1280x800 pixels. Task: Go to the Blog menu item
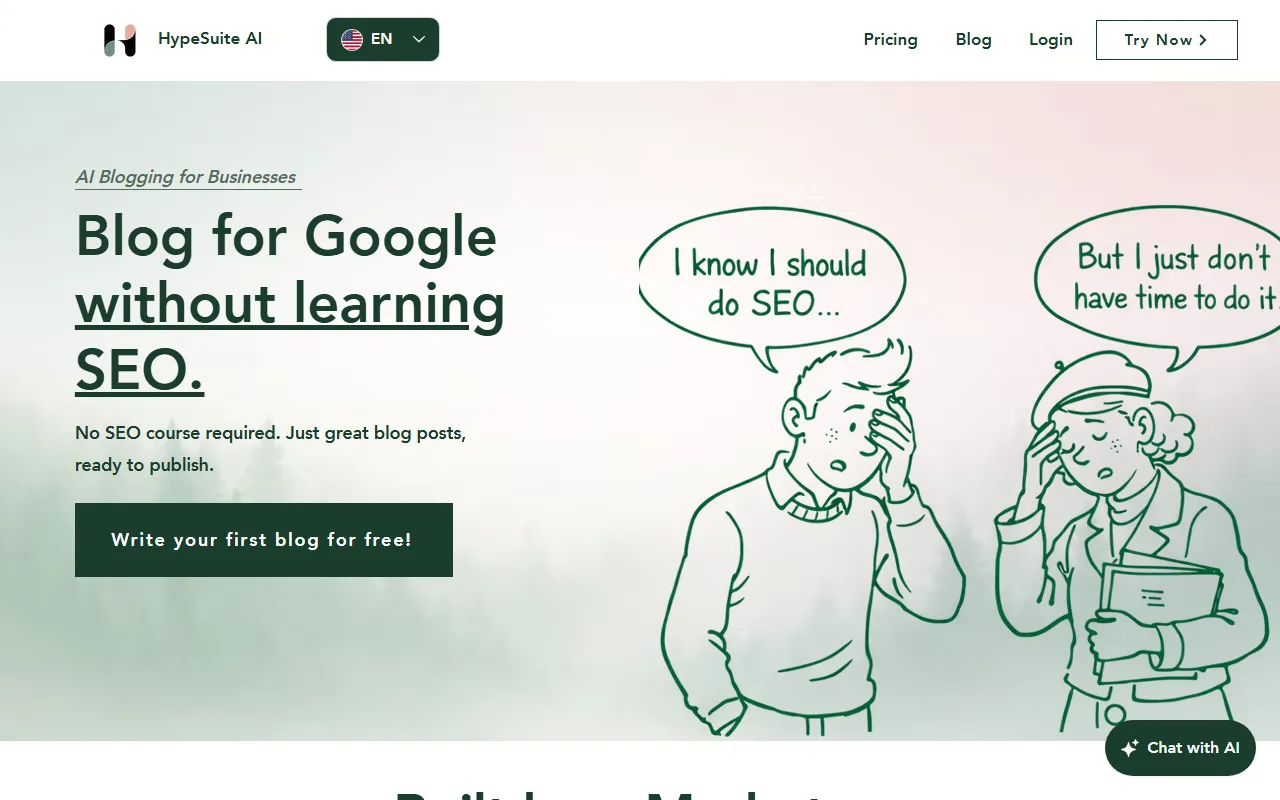(x=973, y=40)
